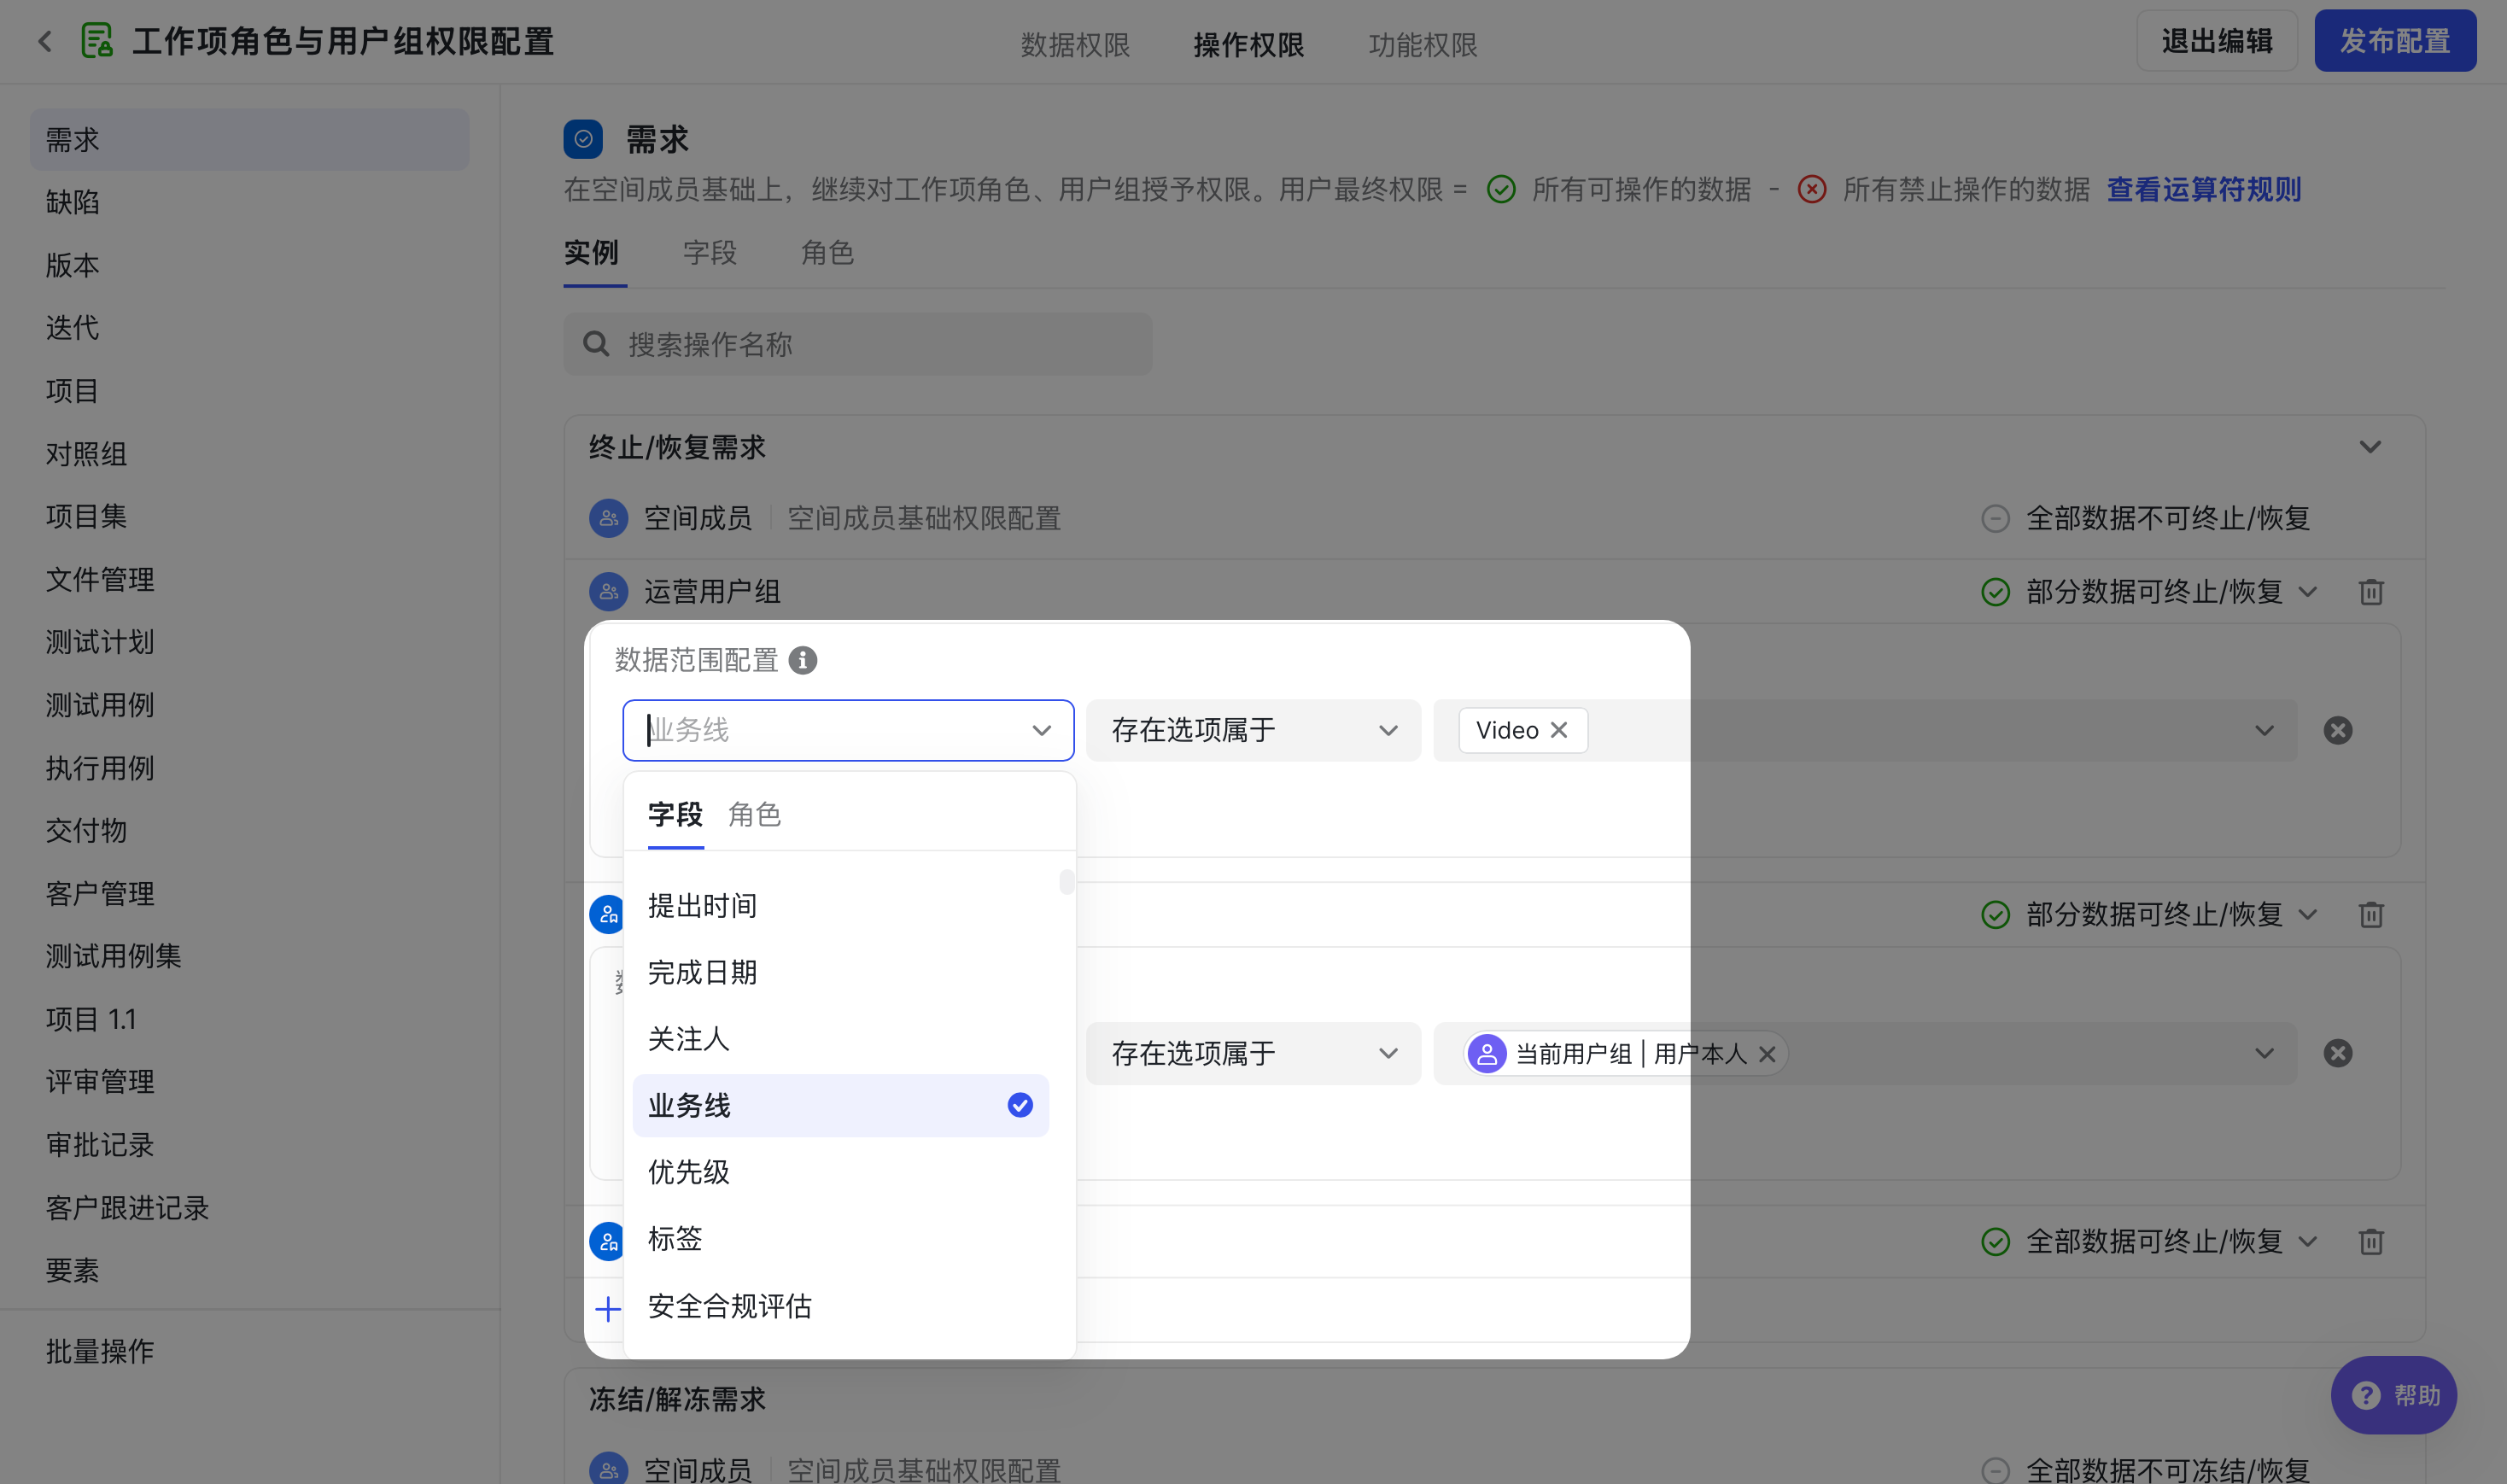Image resolution: width=2507 pixels, height=1484 pixels.
Task: Select 标签 option
Action: pos(840,1239)
